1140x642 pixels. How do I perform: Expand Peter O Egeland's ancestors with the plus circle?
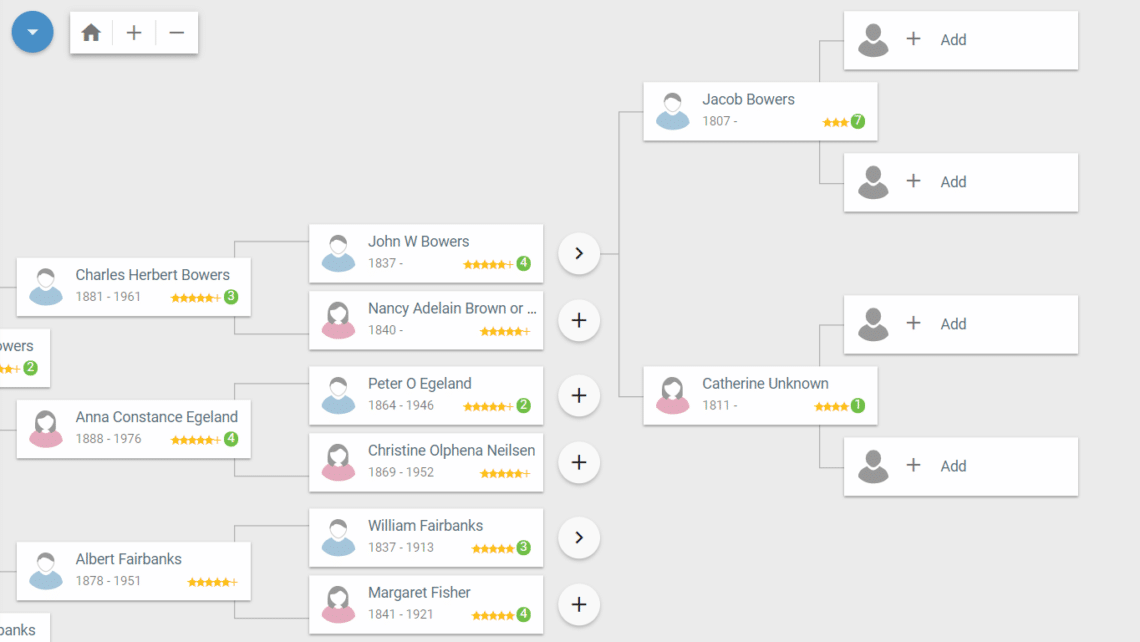578,395
